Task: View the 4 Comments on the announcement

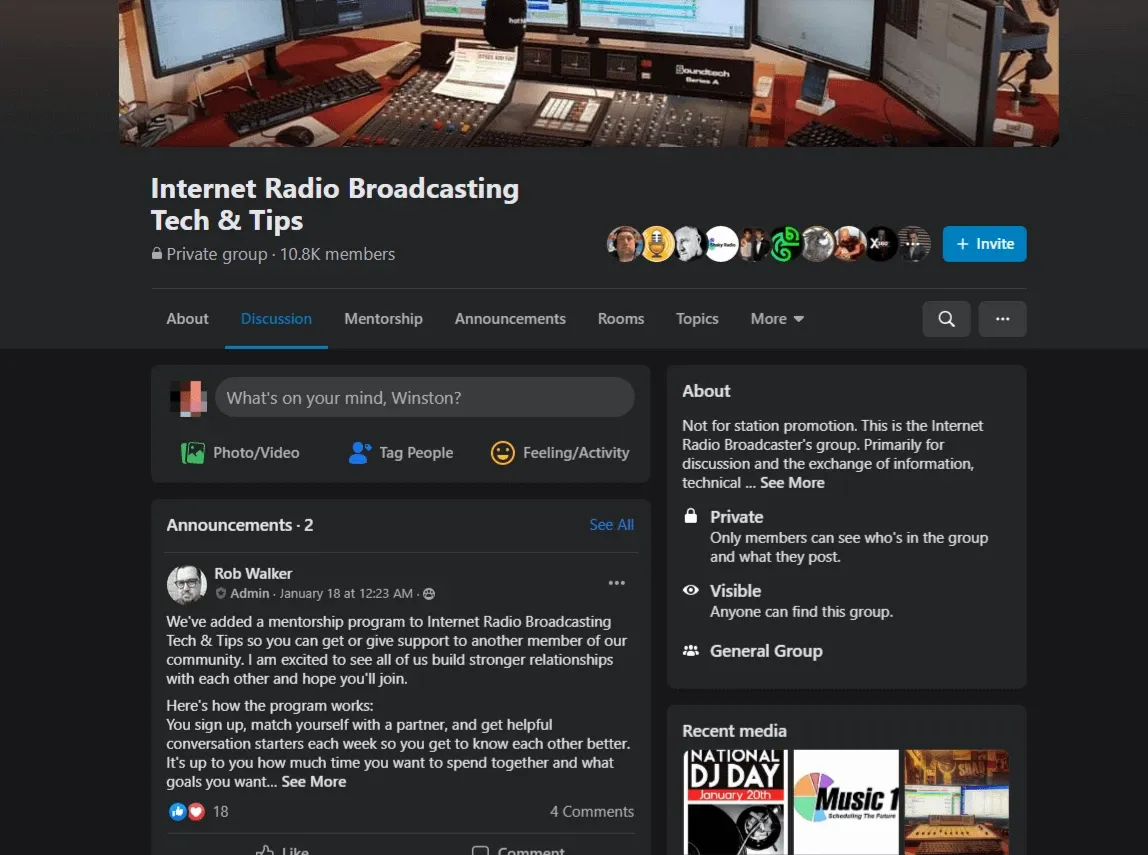Action: pyautogui.click(x=592, y=811)
